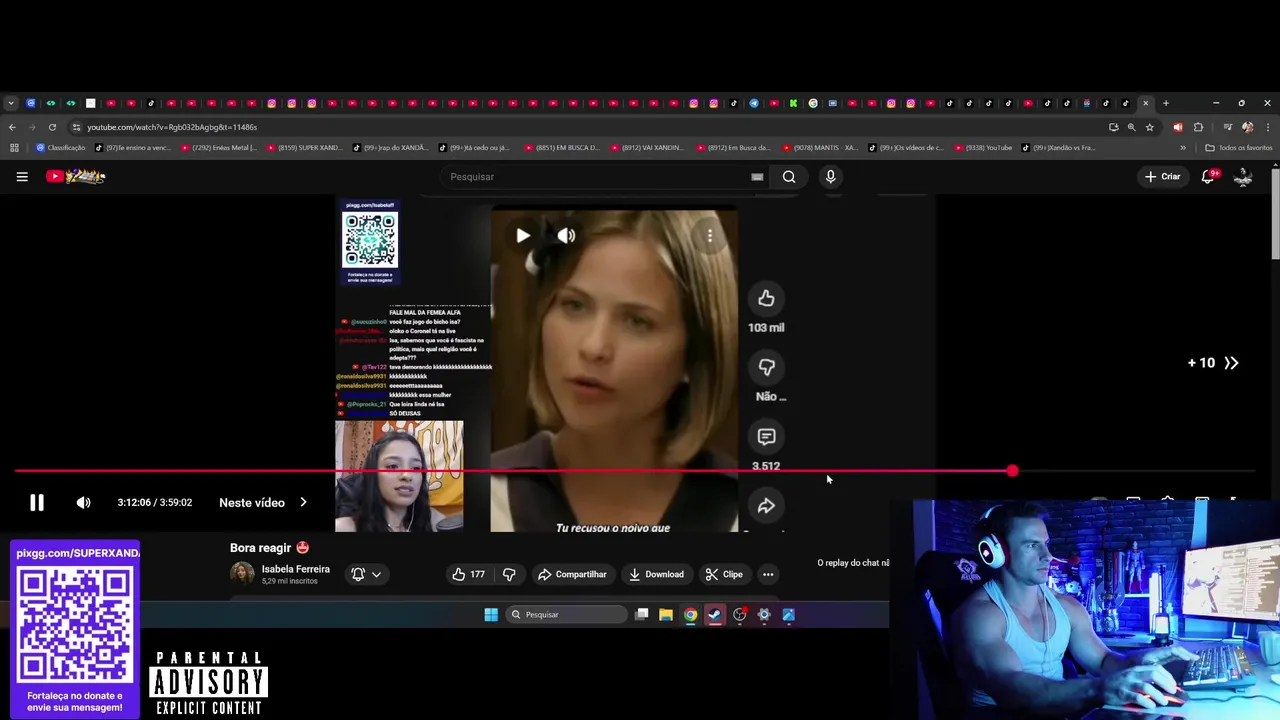Open Task View on the taskbar
This screenshot has height=720, width=1280.
coord(642,615)
